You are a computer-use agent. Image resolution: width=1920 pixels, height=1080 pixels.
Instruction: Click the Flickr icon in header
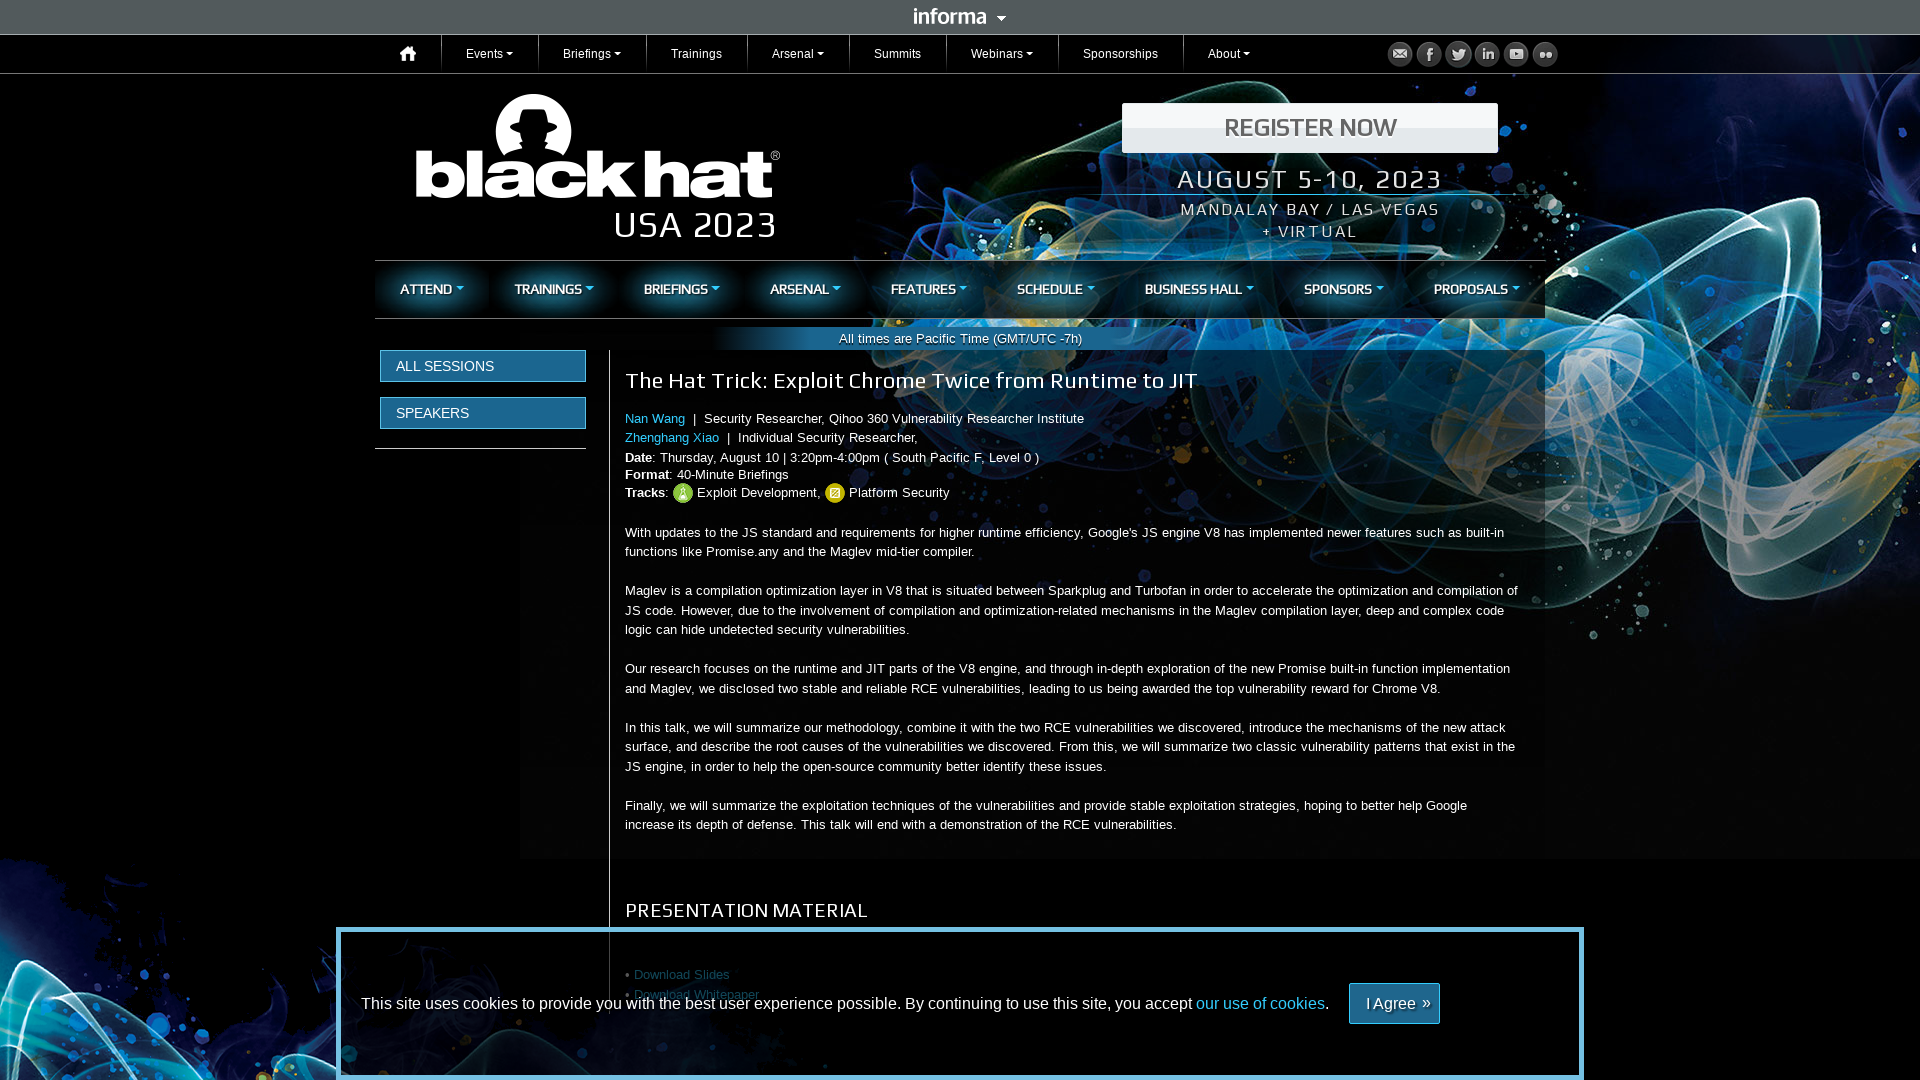(1545, 54)
